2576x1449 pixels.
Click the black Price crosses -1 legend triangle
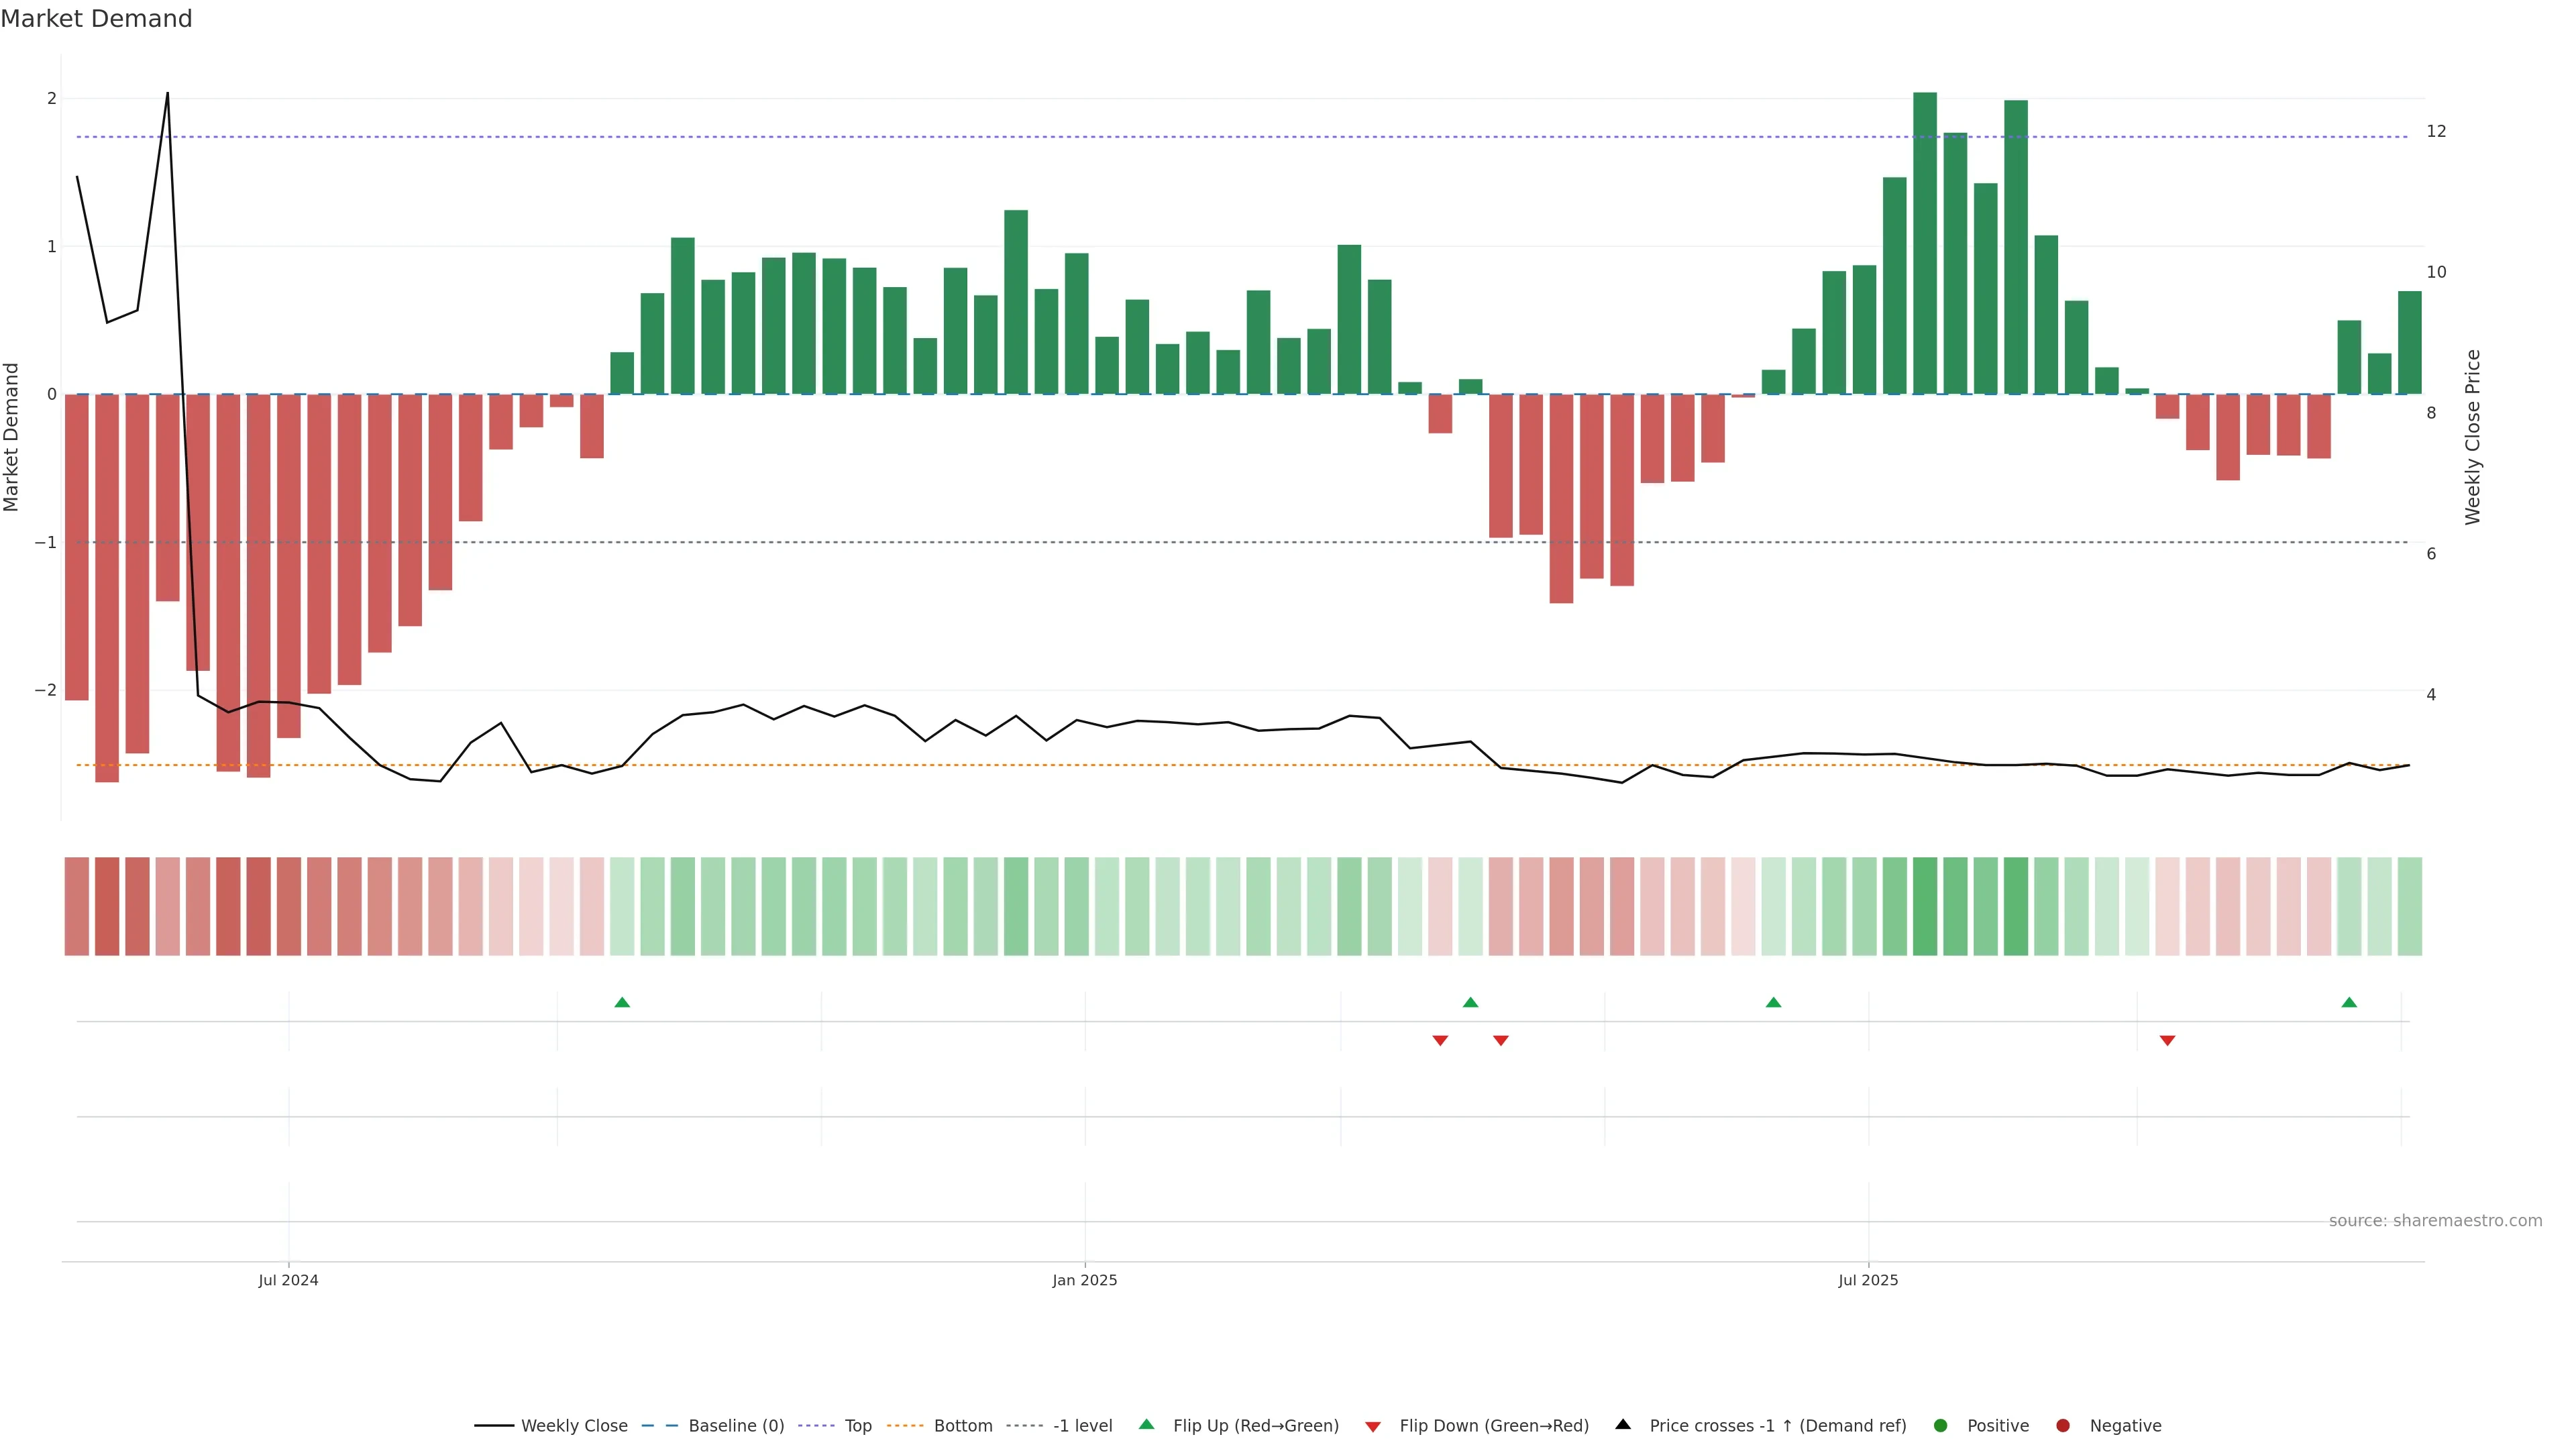pyautogui.click(x=1623, y=1424)
